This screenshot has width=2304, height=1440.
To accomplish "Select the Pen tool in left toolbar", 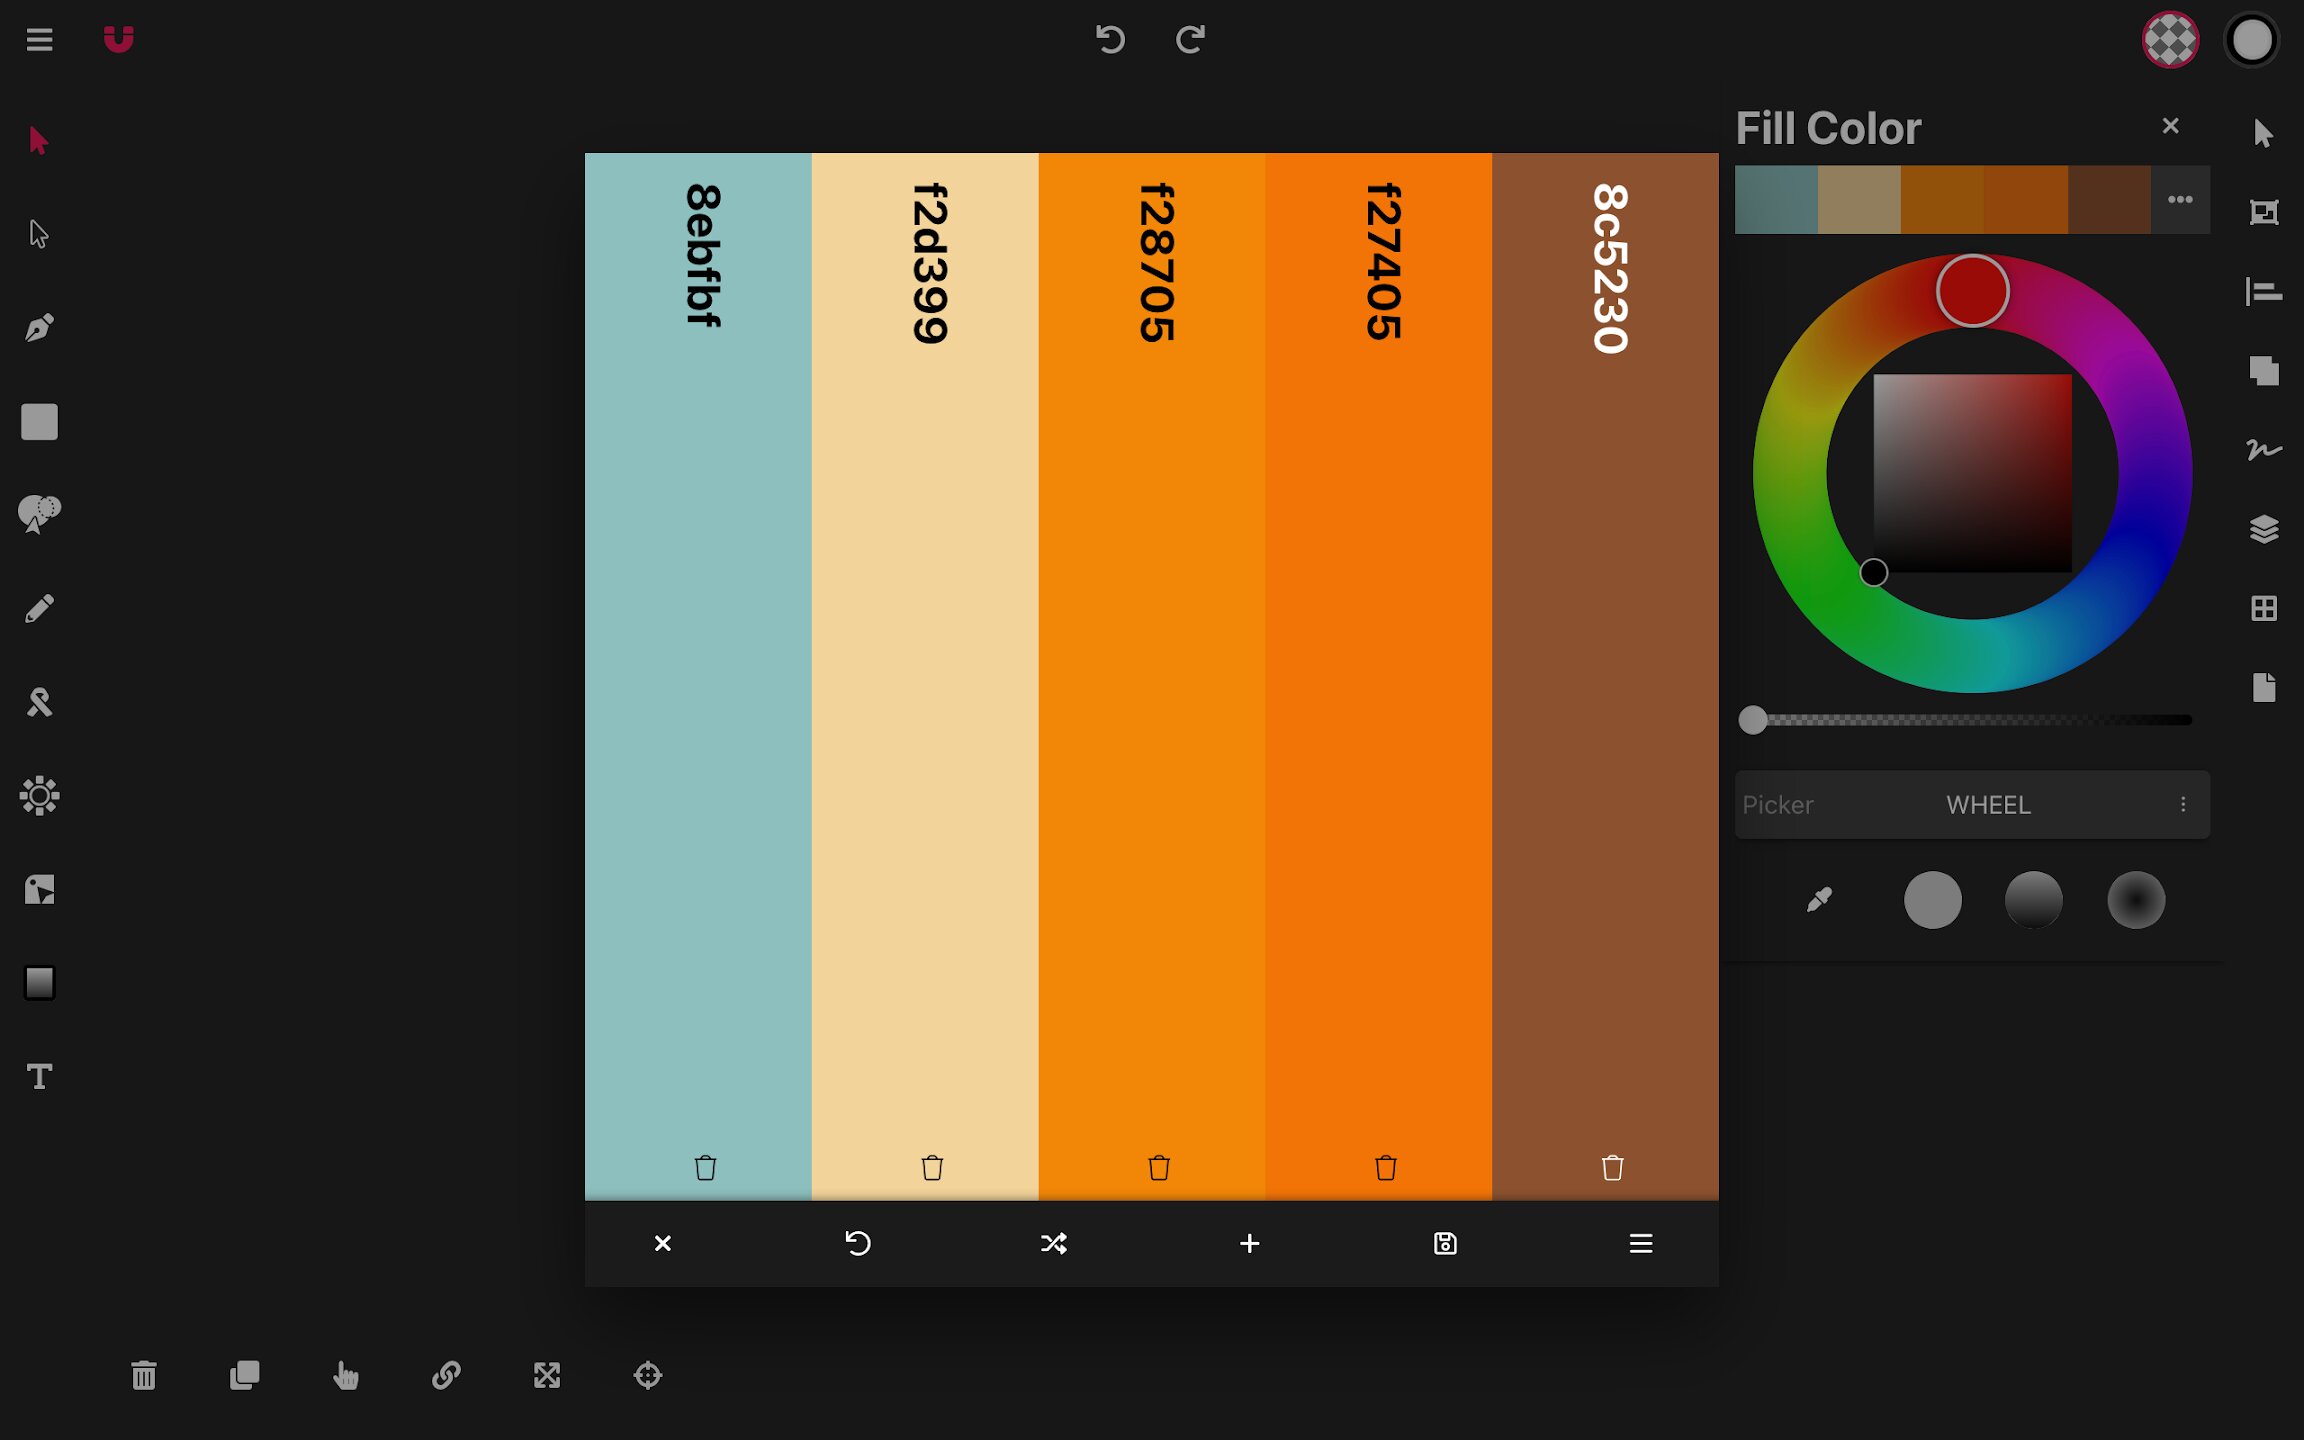I will point(39,328).
